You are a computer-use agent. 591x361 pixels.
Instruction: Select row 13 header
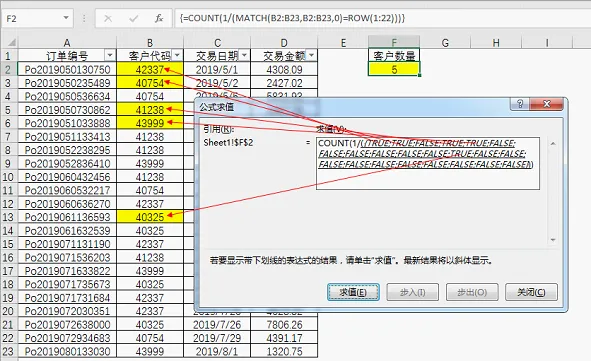pos(8,217)
